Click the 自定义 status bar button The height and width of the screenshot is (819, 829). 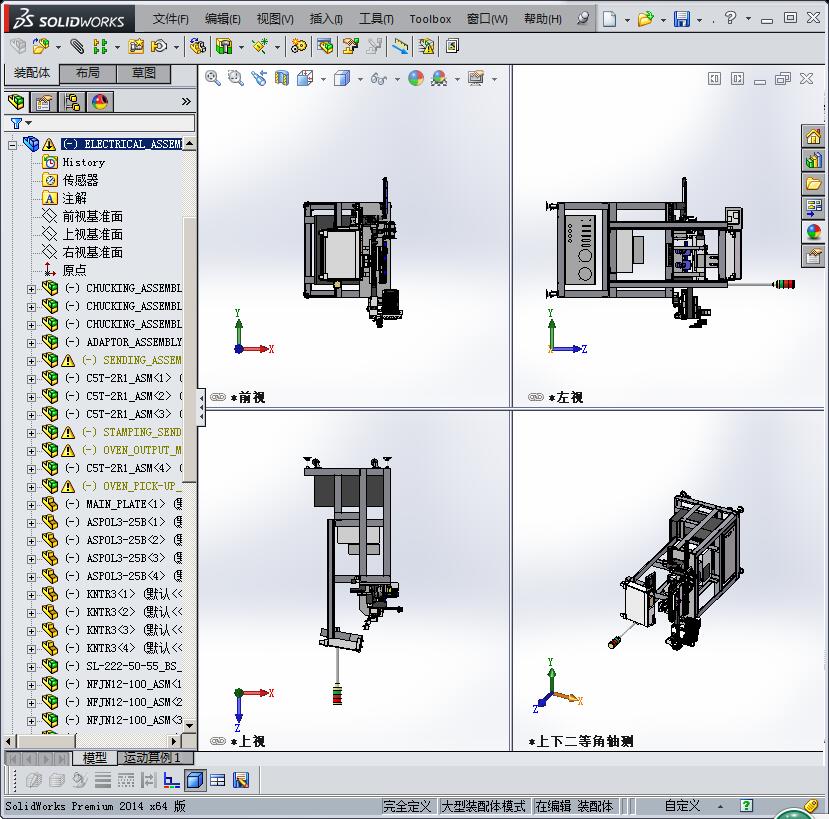(x=683, y=805)
